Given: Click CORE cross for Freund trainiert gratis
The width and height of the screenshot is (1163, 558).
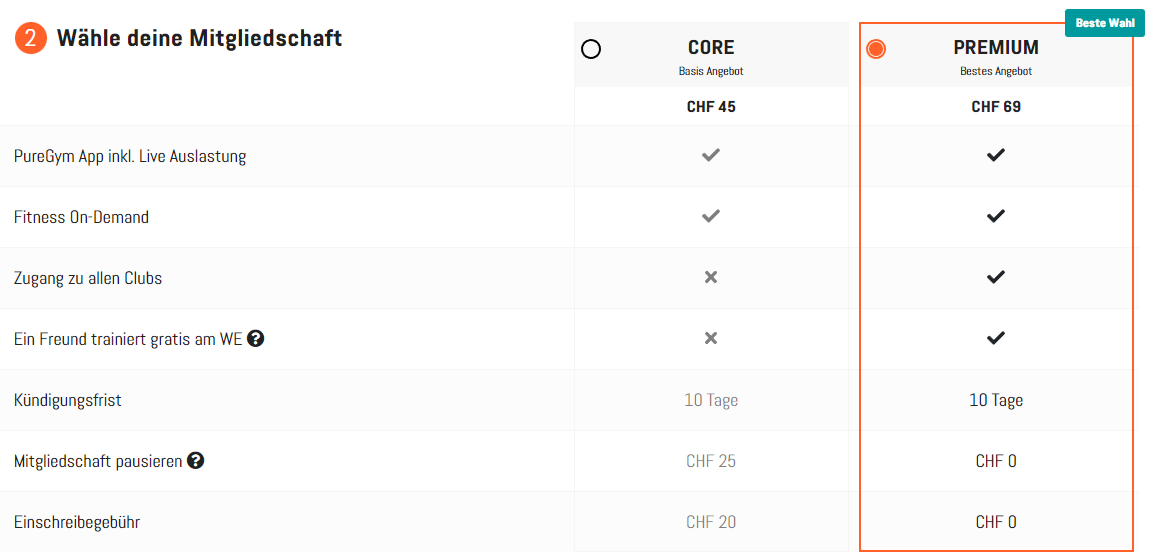Looking at the screenshot, I should point(711,339).
